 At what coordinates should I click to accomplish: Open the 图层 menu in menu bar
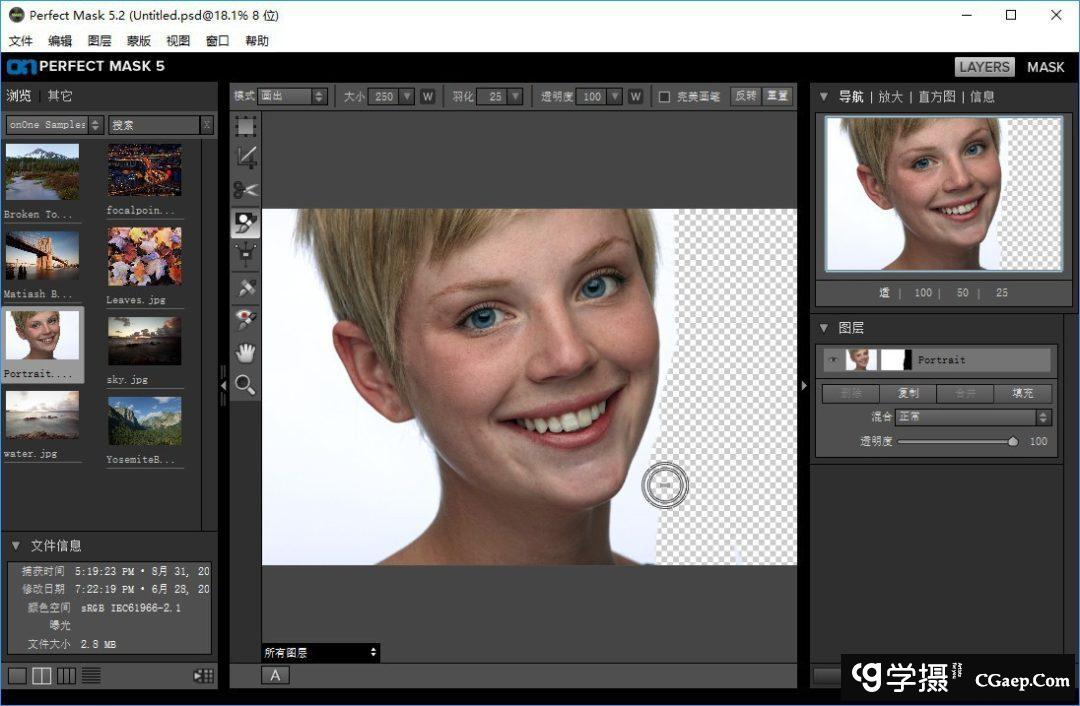pyautogui.click(x=100, y=41)
